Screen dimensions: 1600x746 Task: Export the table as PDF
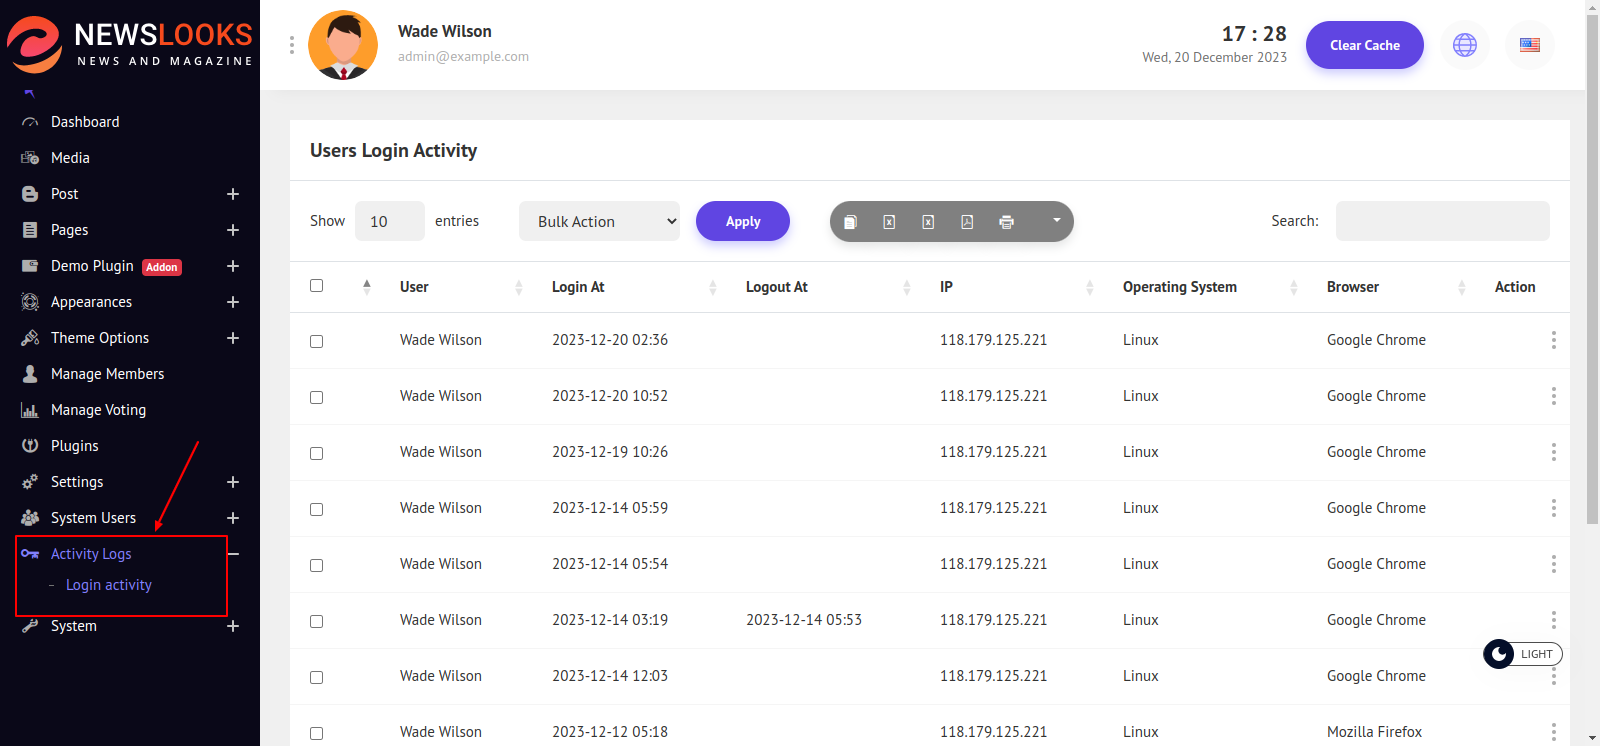(967, 222)
